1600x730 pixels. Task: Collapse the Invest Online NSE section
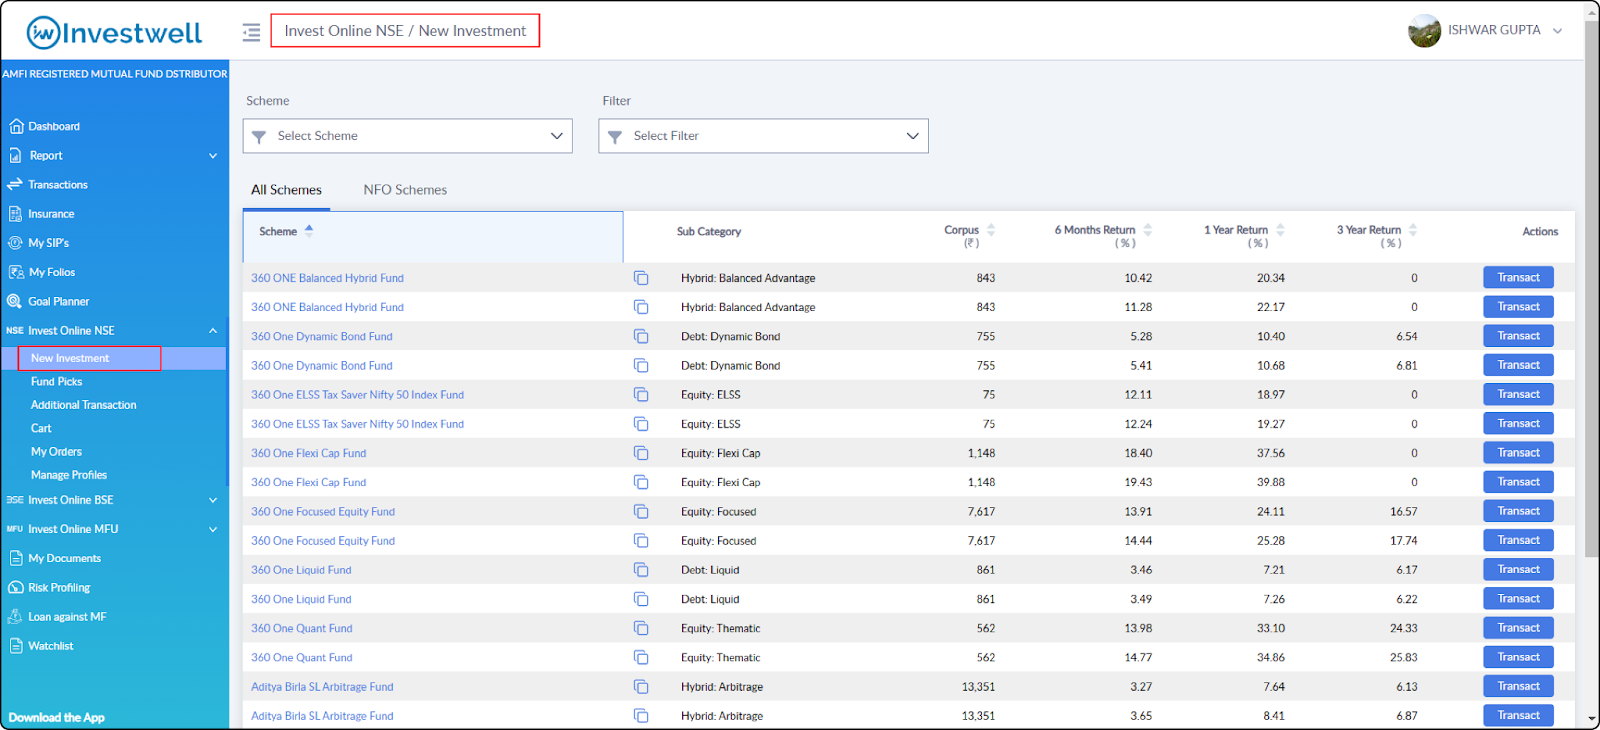point(213,331)
